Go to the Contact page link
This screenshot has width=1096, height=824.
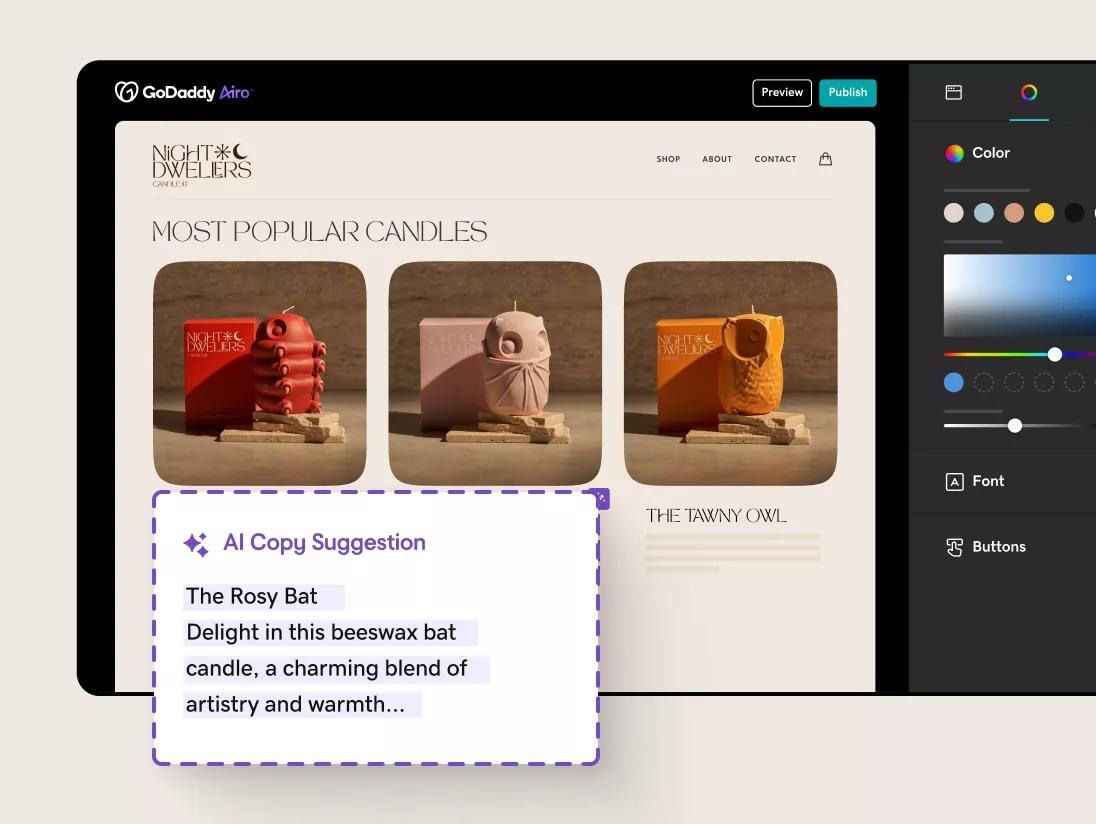[x=775, y=159]
